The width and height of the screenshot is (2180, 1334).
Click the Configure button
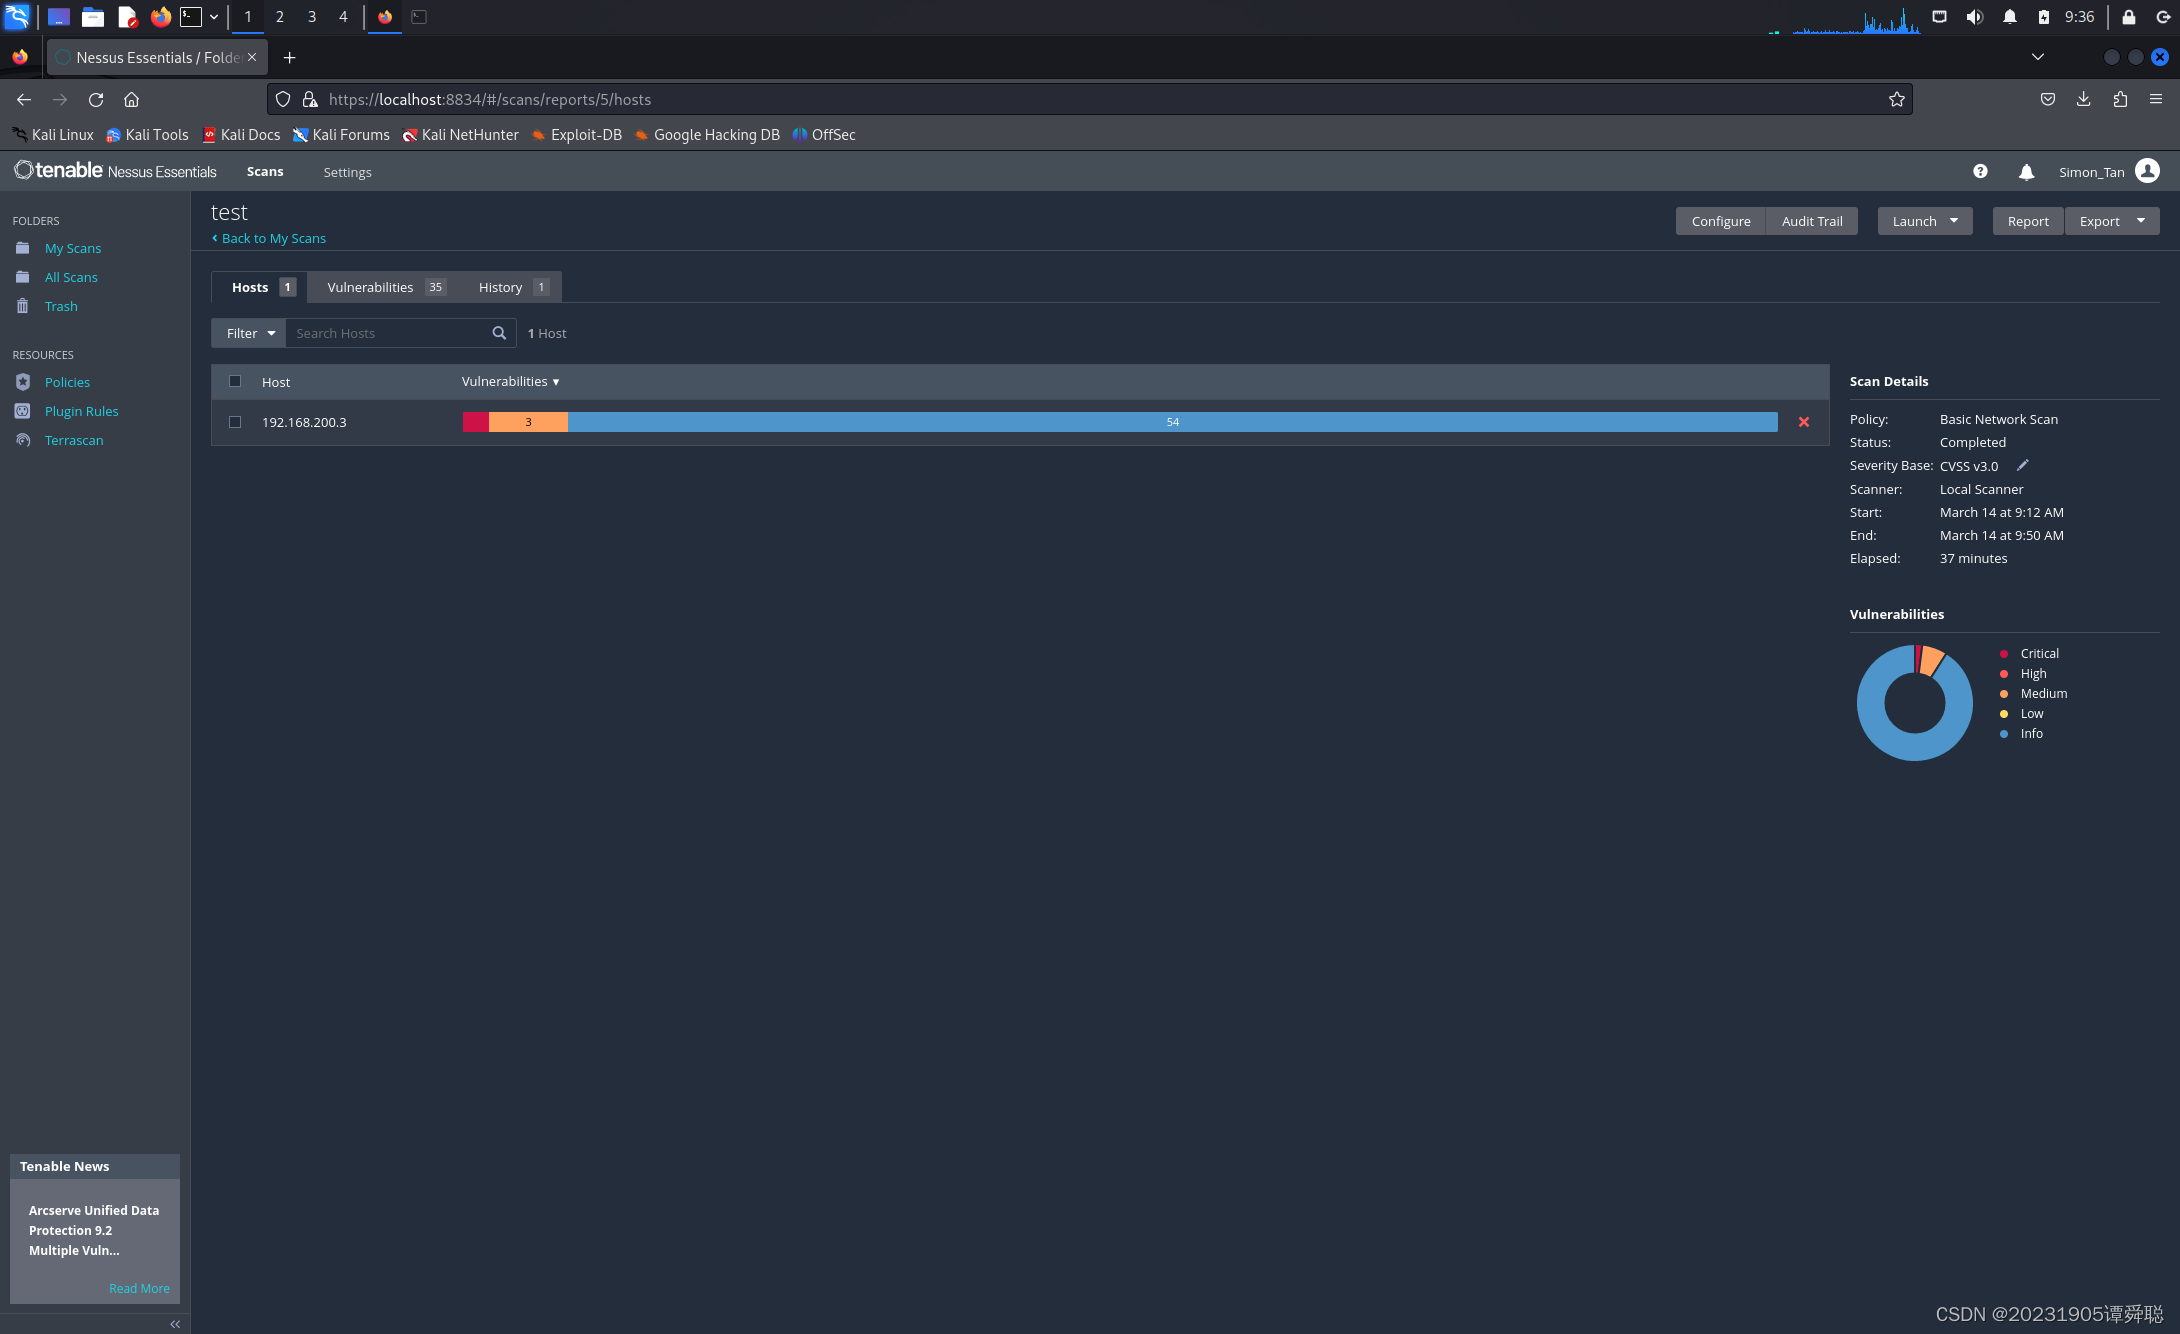click(x=1721, y=221)
